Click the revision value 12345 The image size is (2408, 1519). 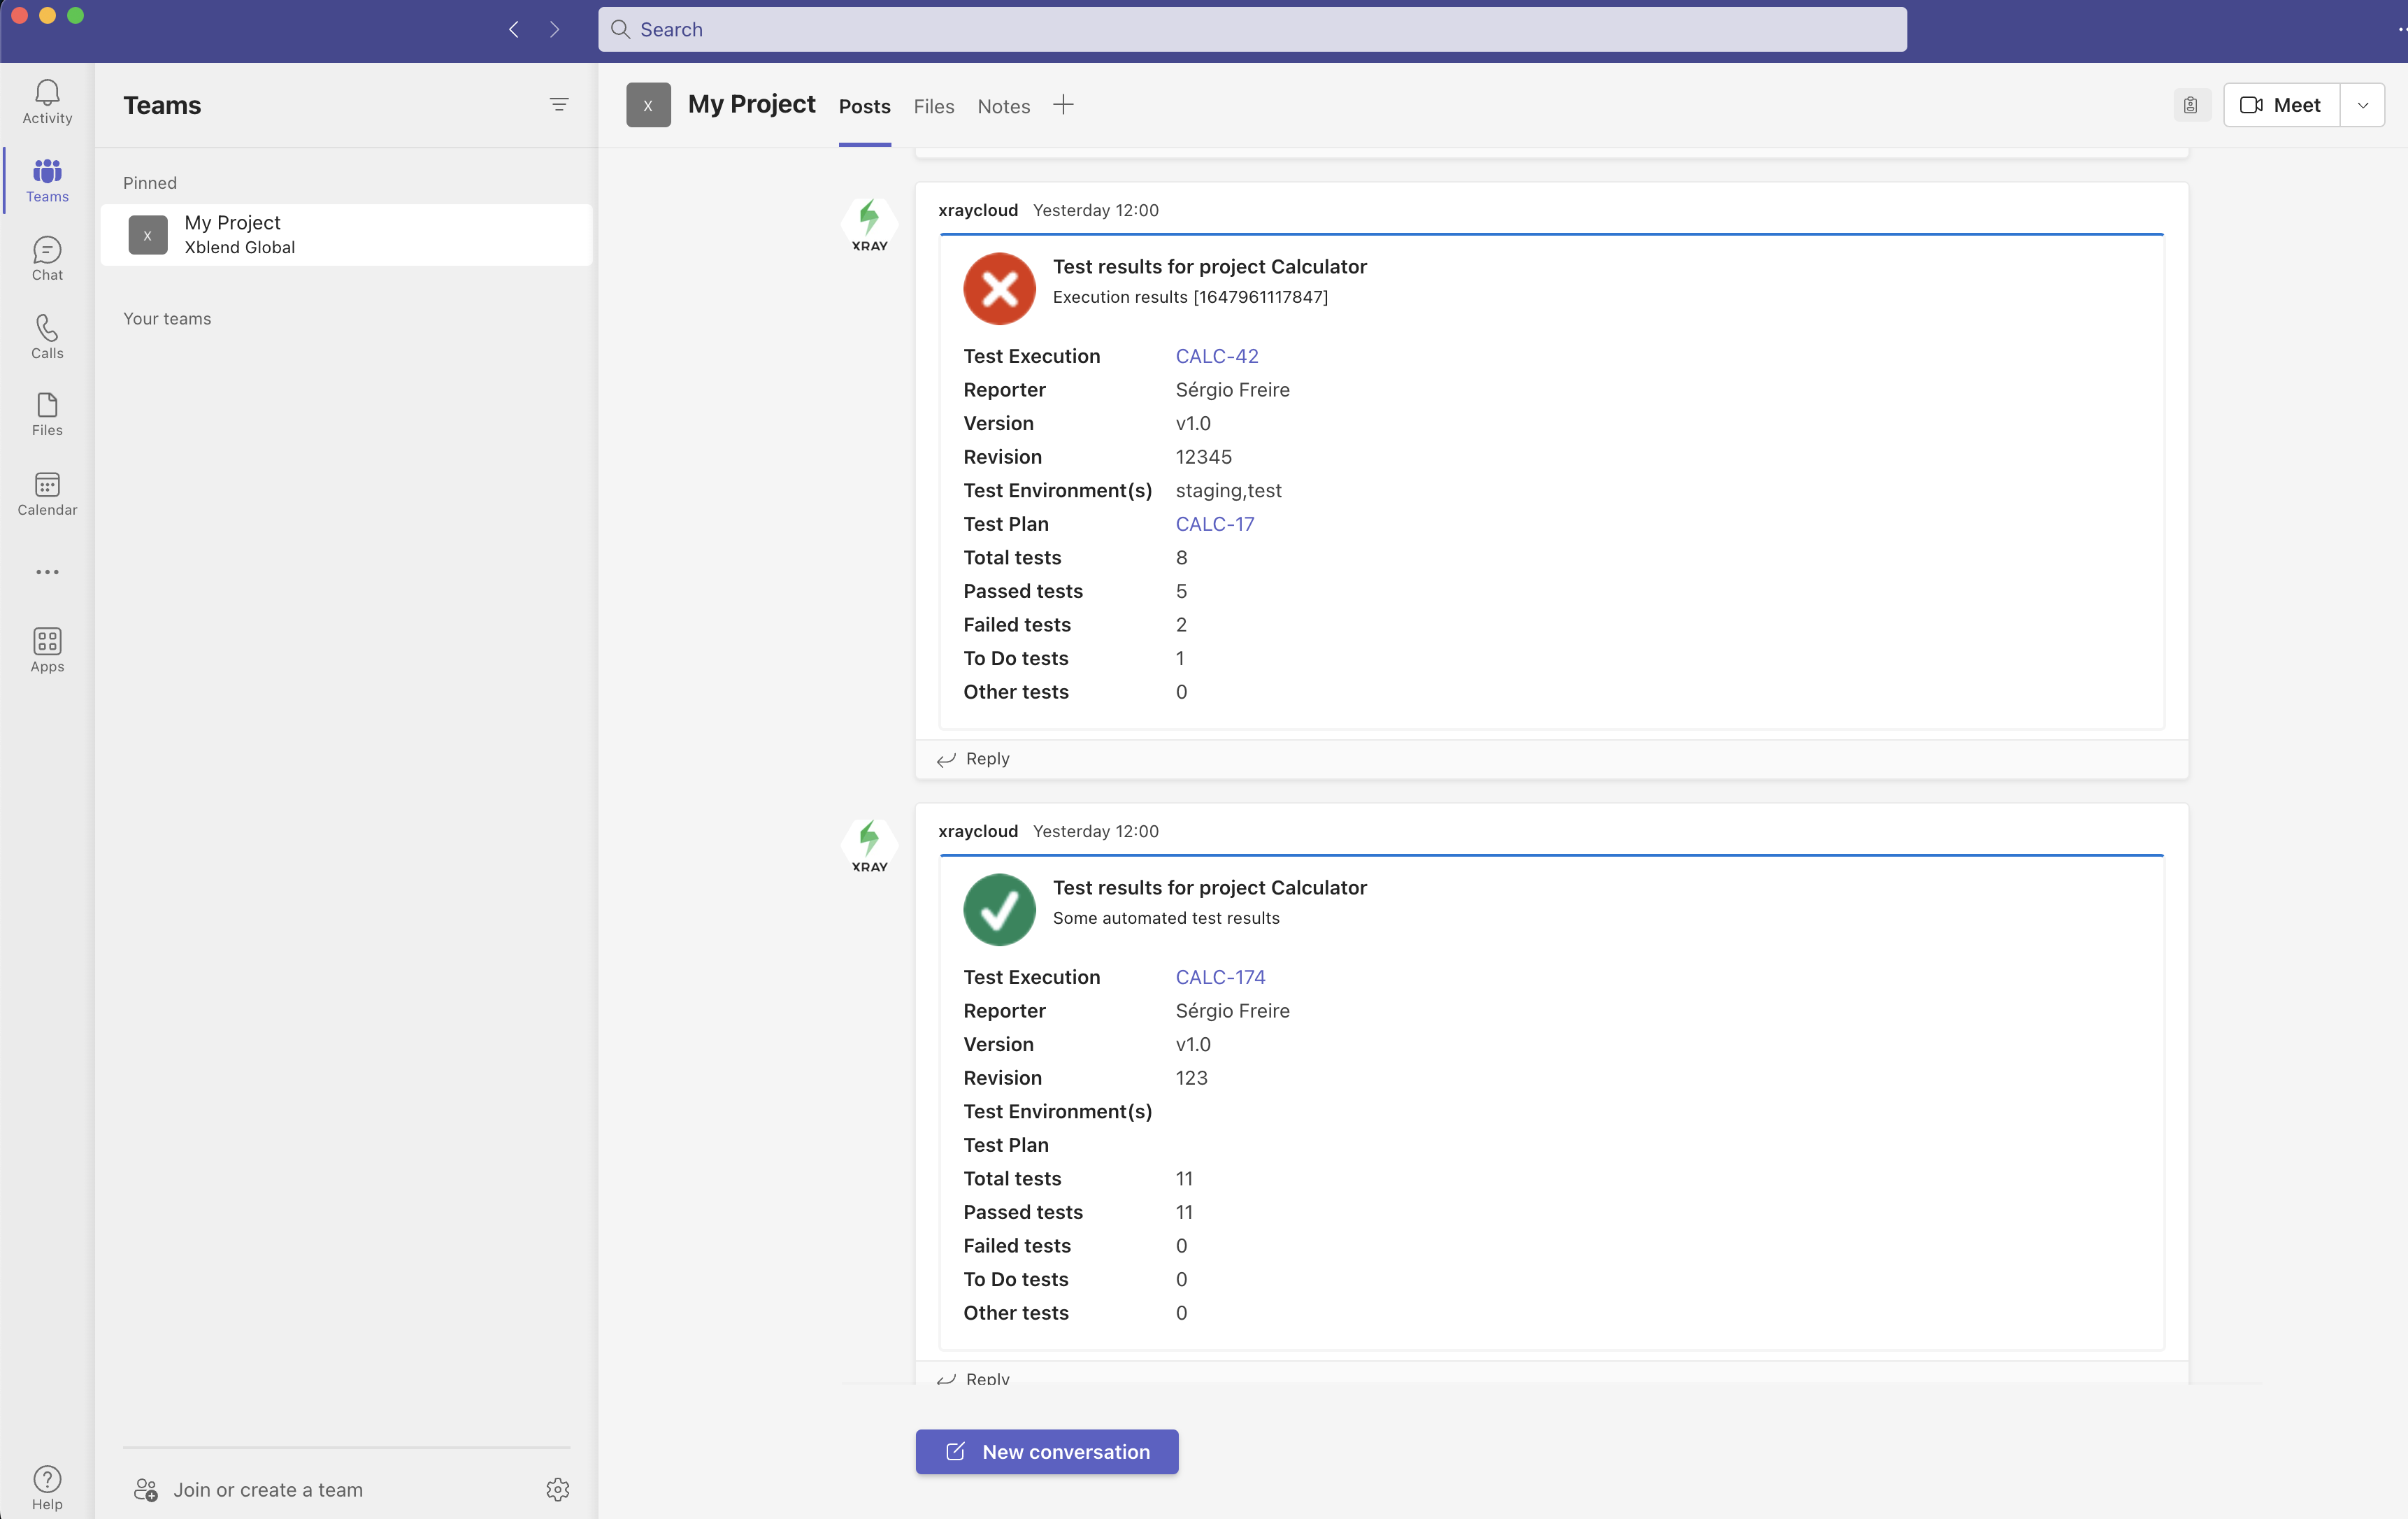click(1204, 457)
